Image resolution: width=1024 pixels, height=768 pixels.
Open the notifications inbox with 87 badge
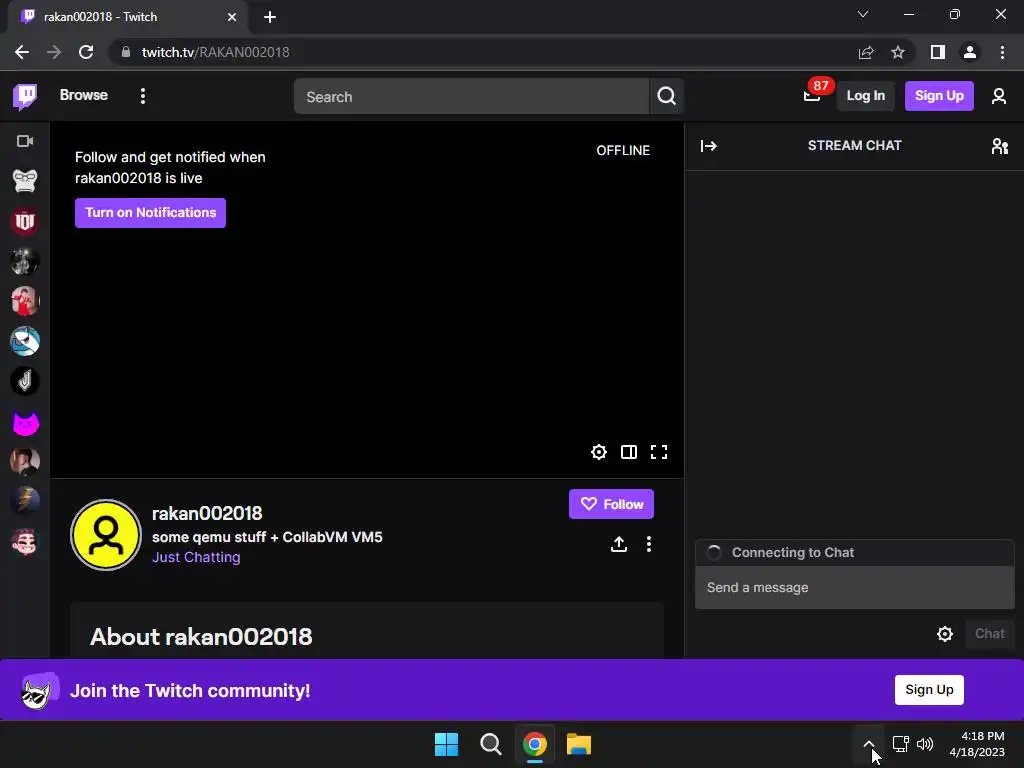point(812,96)
